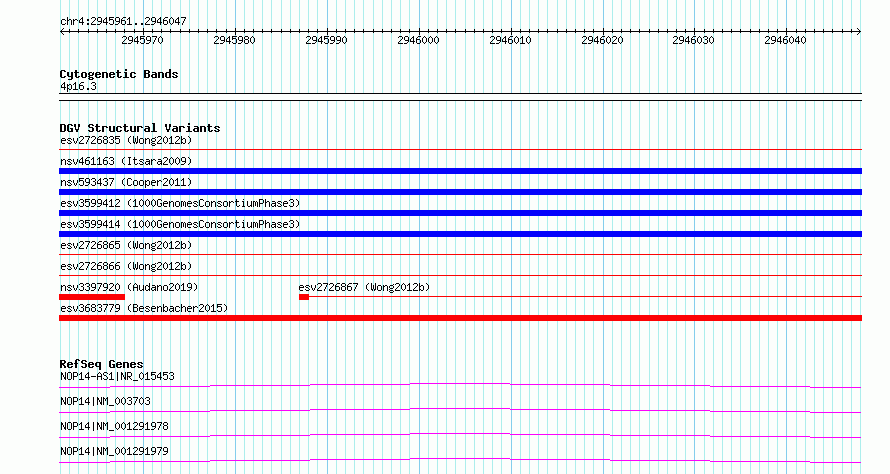Viewport: 890px width, 474px height.
Task: Click the DGV Structural Variants track title
Action: coord(140,128)
